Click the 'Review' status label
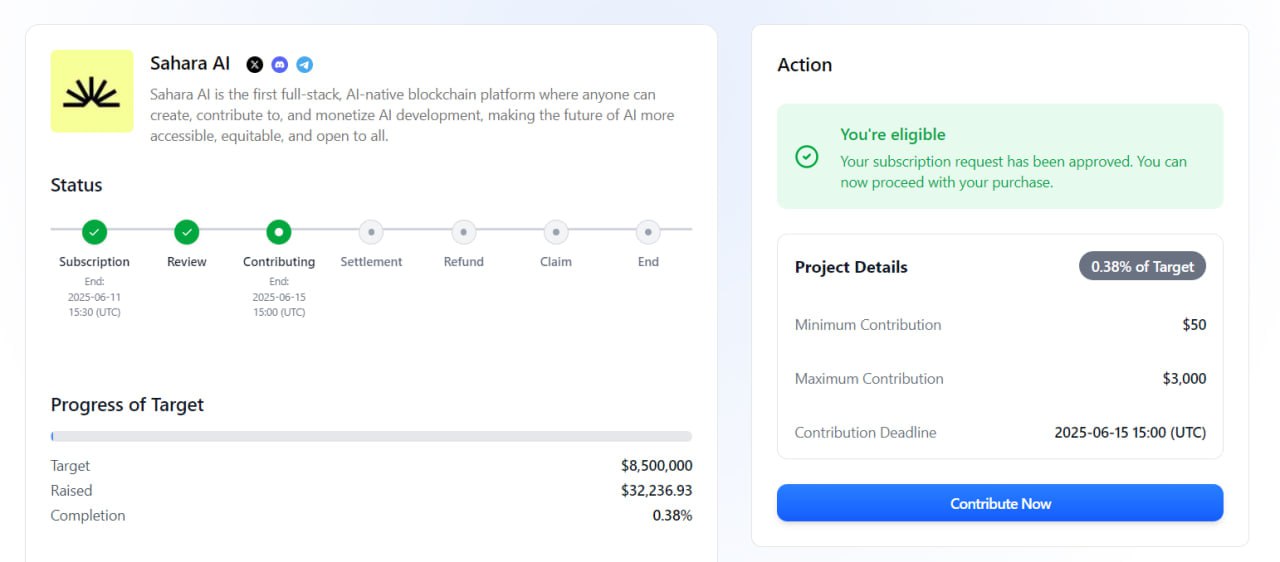Image resolution: width=1280 pixels, height=562 pixels. pos(186,262)
